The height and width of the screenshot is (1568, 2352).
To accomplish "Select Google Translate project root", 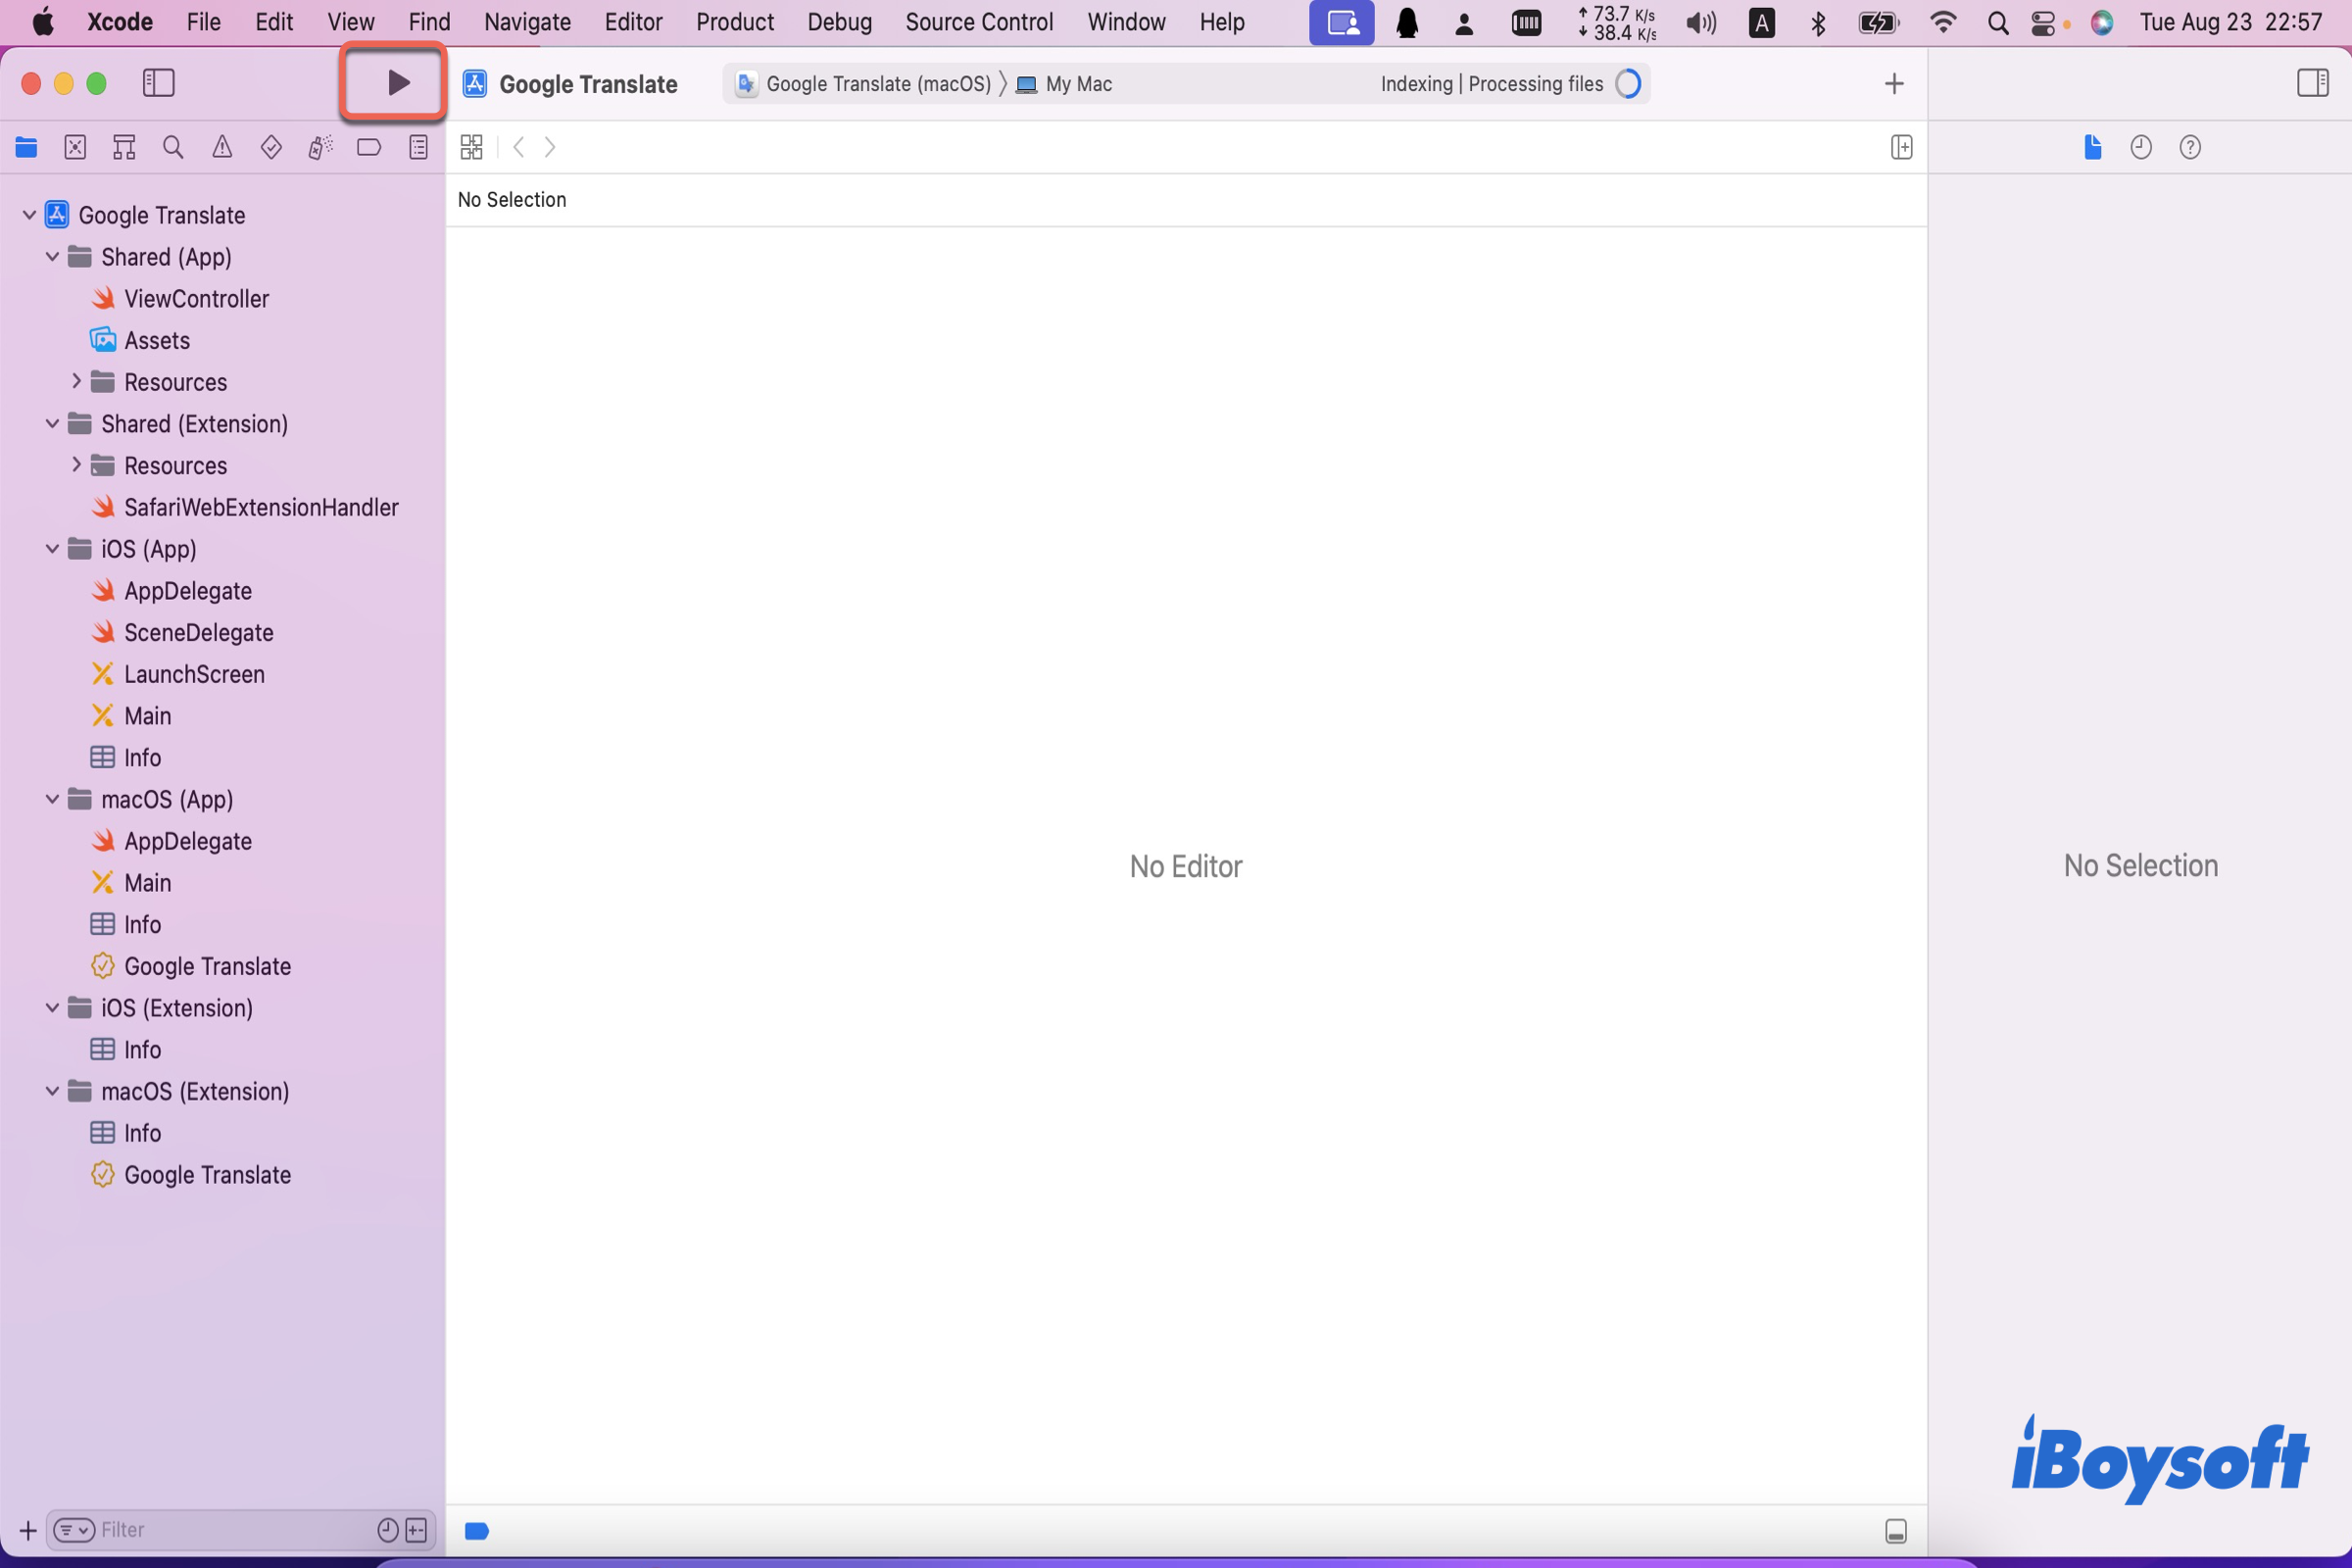I will 161,214.
